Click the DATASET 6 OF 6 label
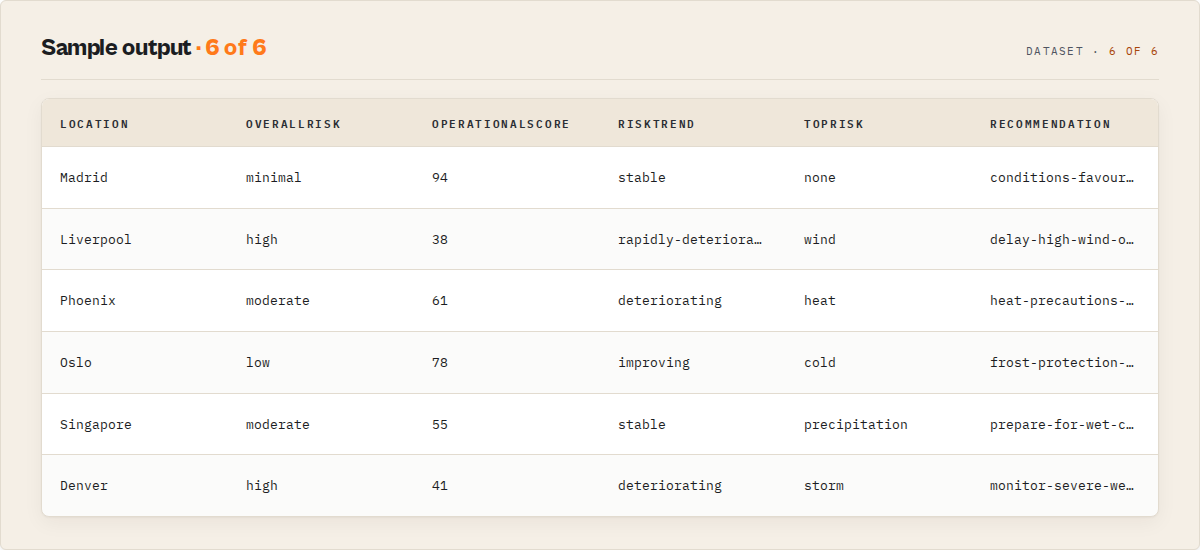1200x550 pixels. 1092,51
